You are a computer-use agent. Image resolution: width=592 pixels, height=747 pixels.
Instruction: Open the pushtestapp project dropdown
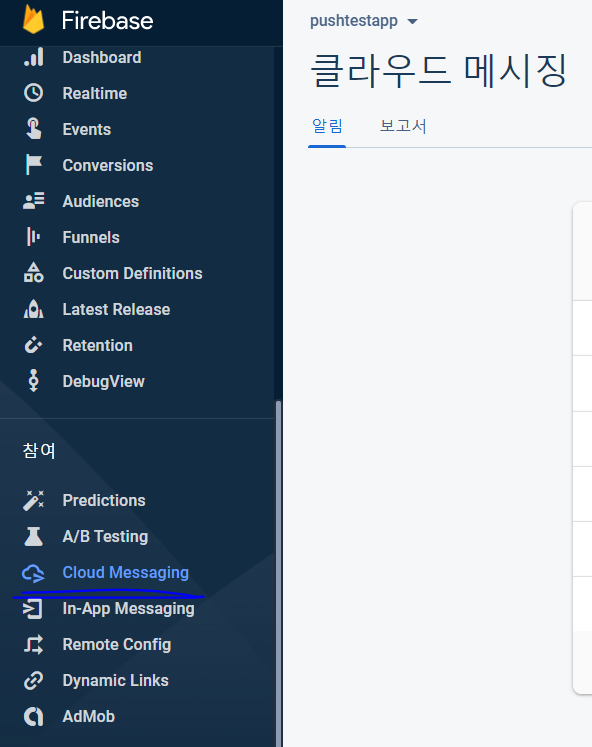(364, 21)
